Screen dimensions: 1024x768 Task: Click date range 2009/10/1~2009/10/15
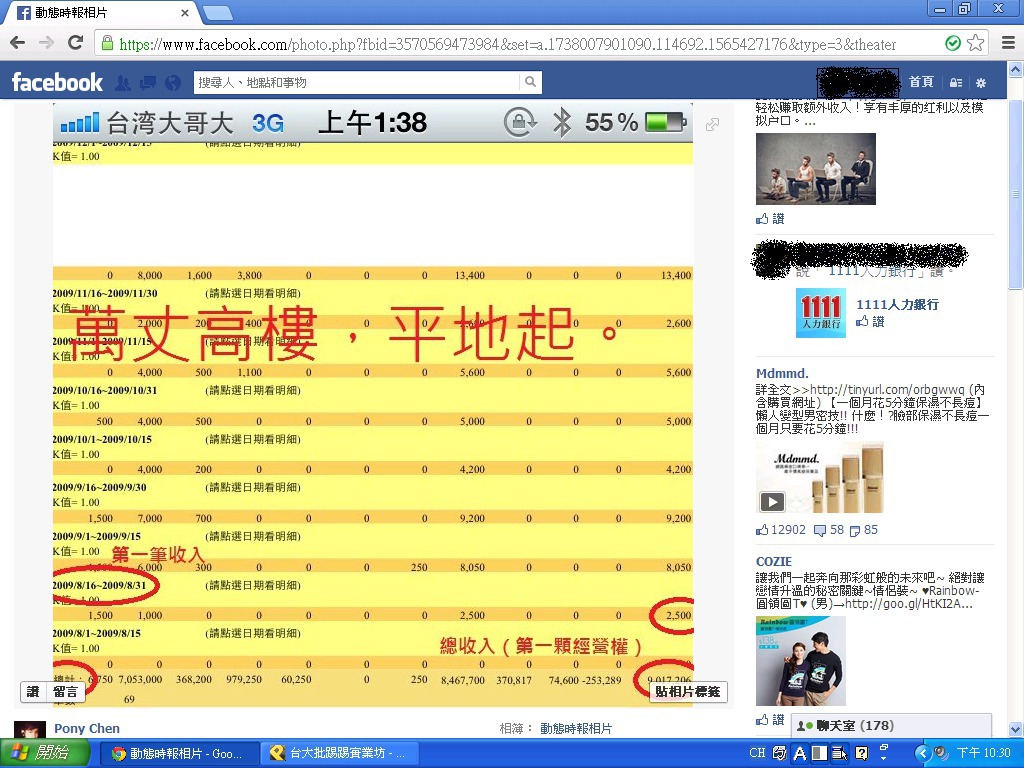coord(102,440)
